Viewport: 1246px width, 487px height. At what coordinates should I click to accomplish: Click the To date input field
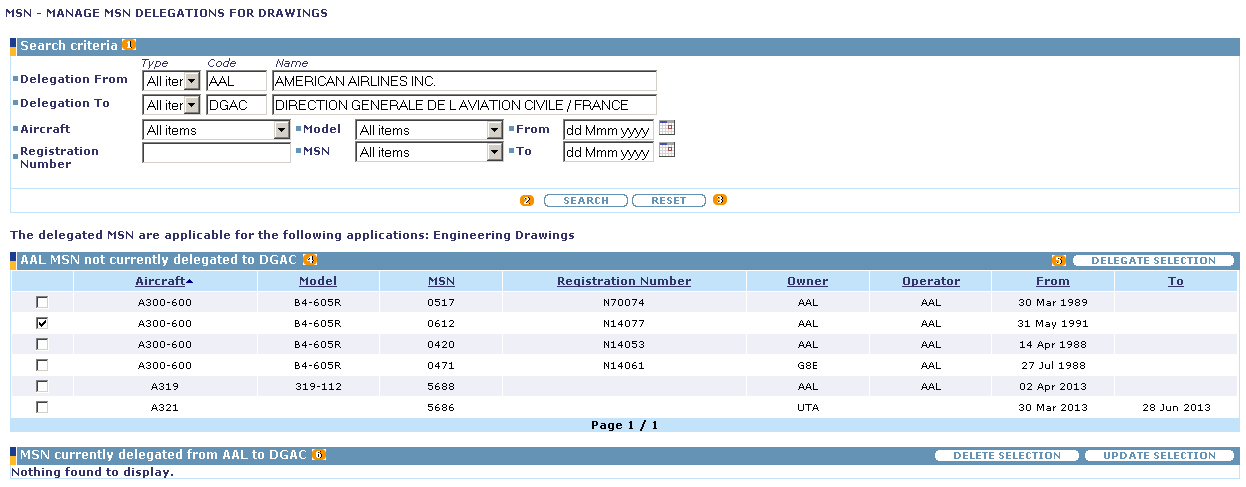coord(608,152)
